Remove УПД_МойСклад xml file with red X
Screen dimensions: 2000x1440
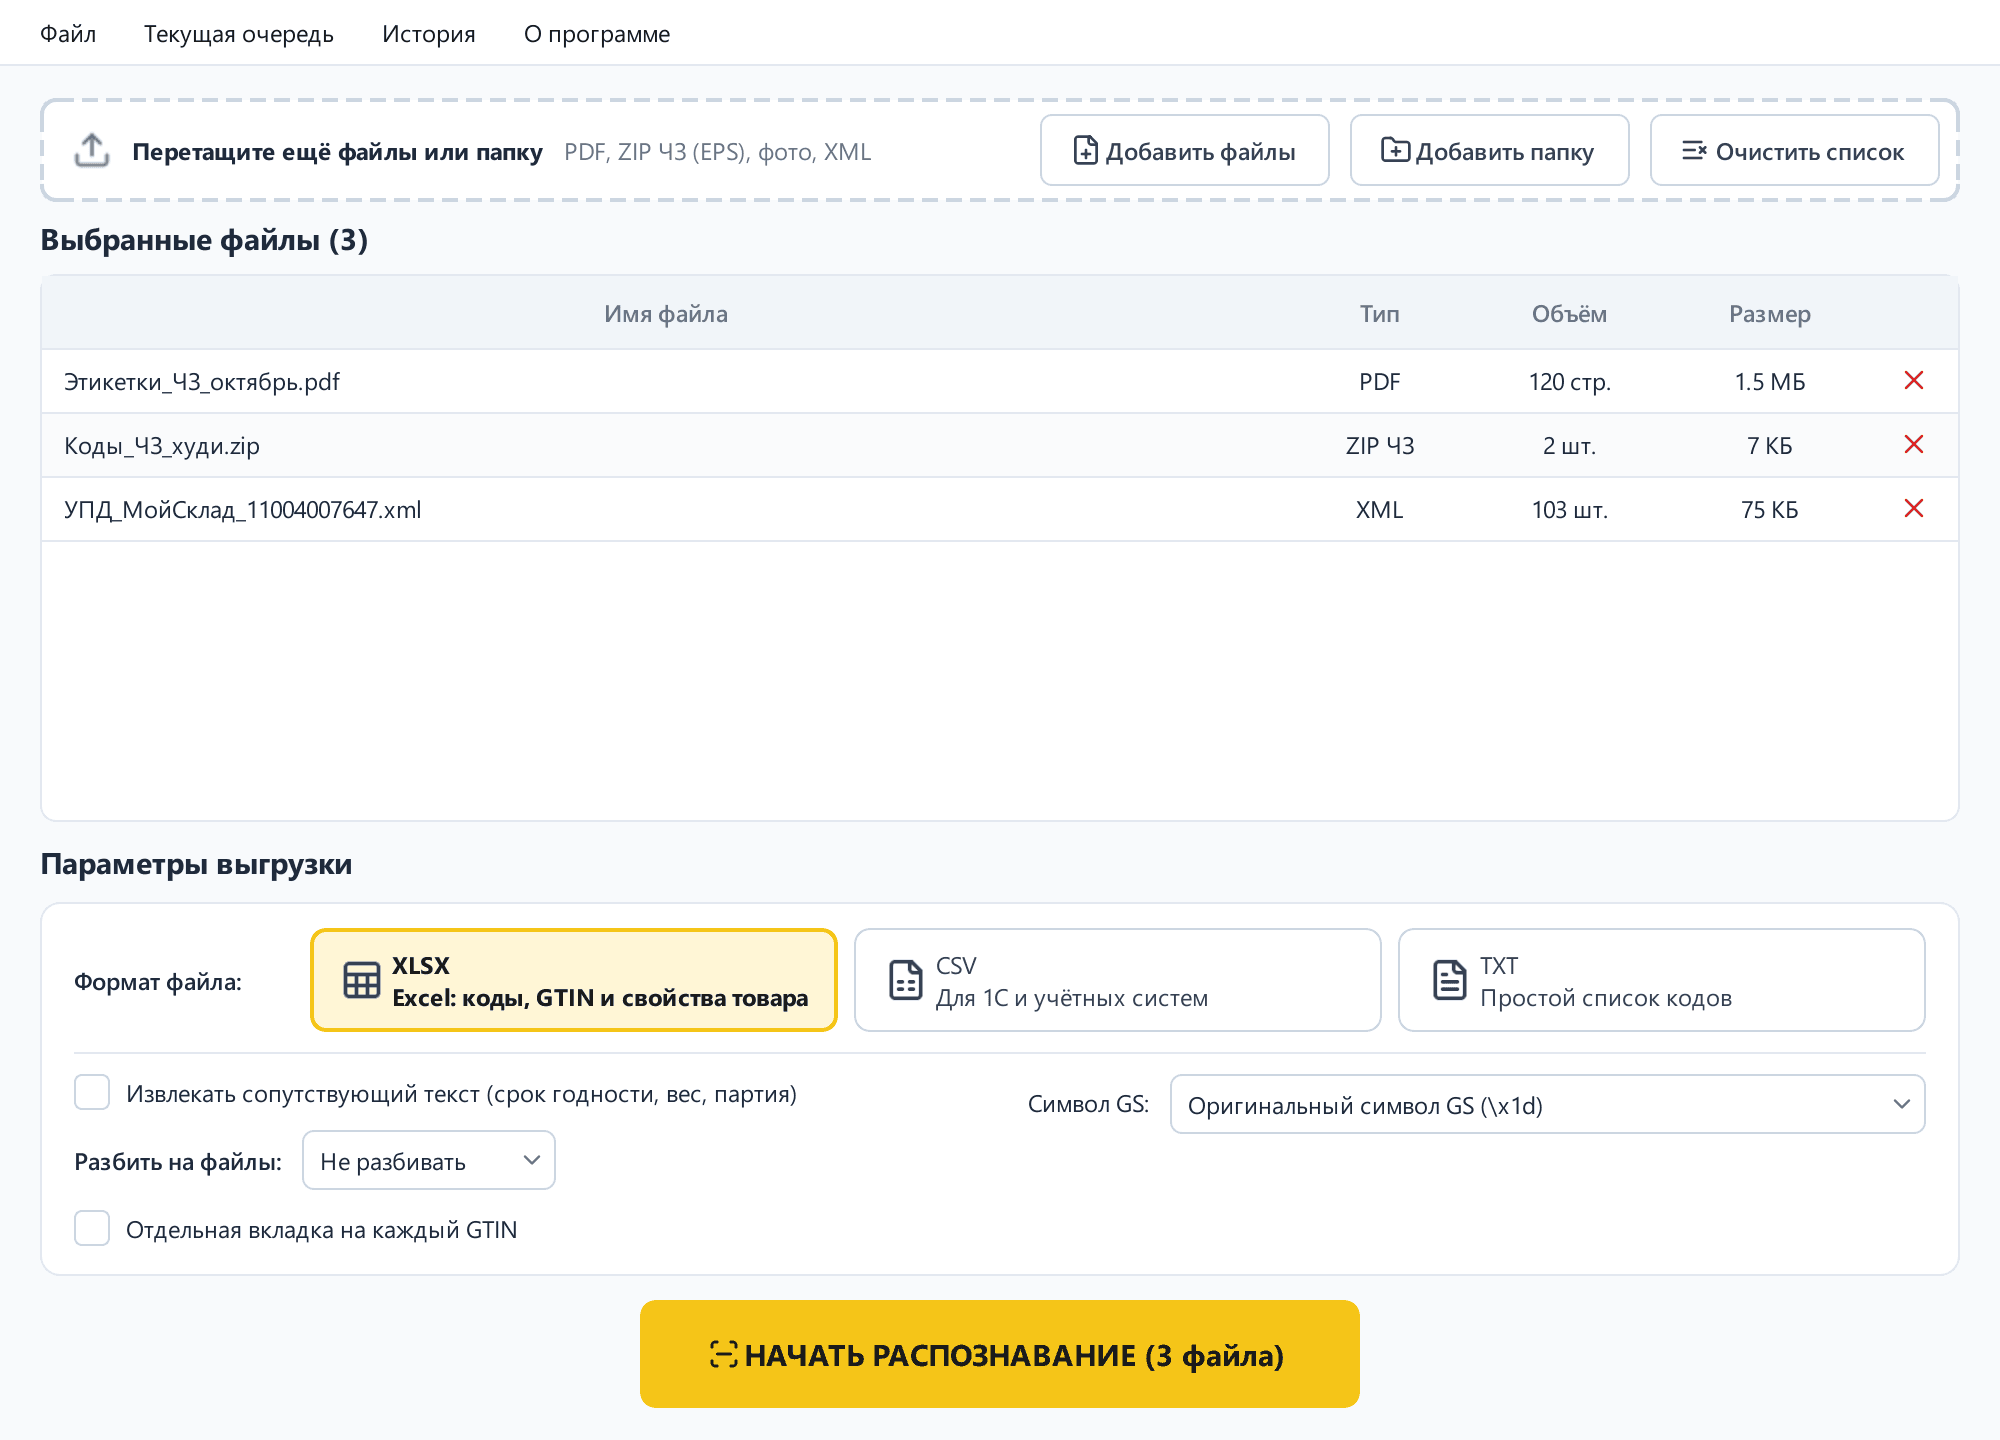1914,508
